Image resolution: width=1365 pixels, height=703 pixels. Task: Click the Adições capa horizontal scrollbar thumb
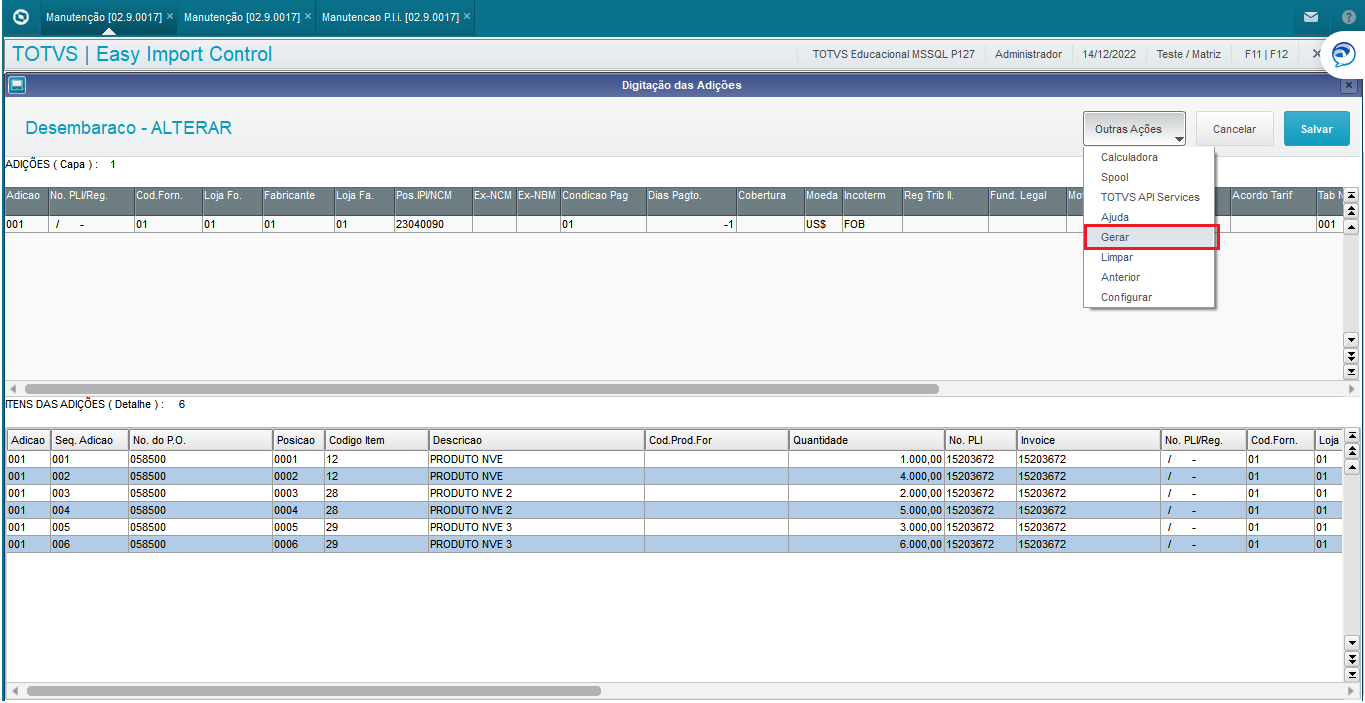(x=481, y=389)
